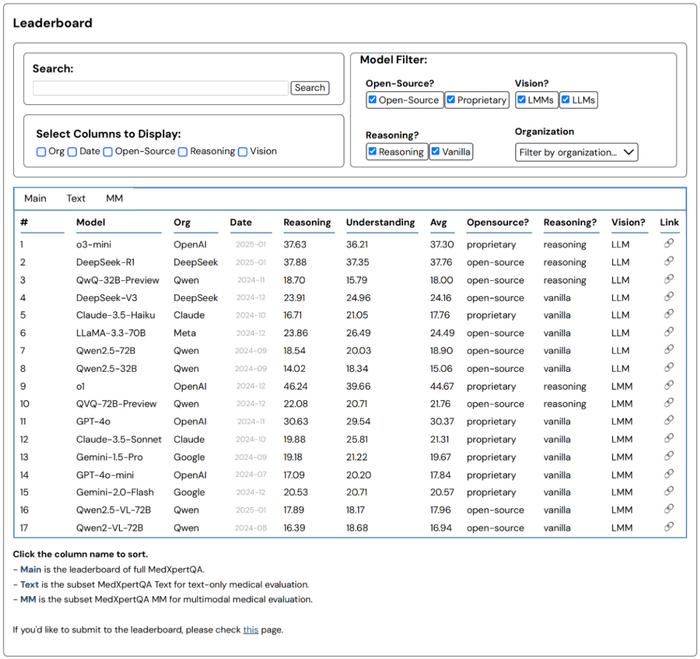The width and height of the screenshot is (700, 659).
Task: Open the link icon in the o1 row
Action: coord(669,385)
